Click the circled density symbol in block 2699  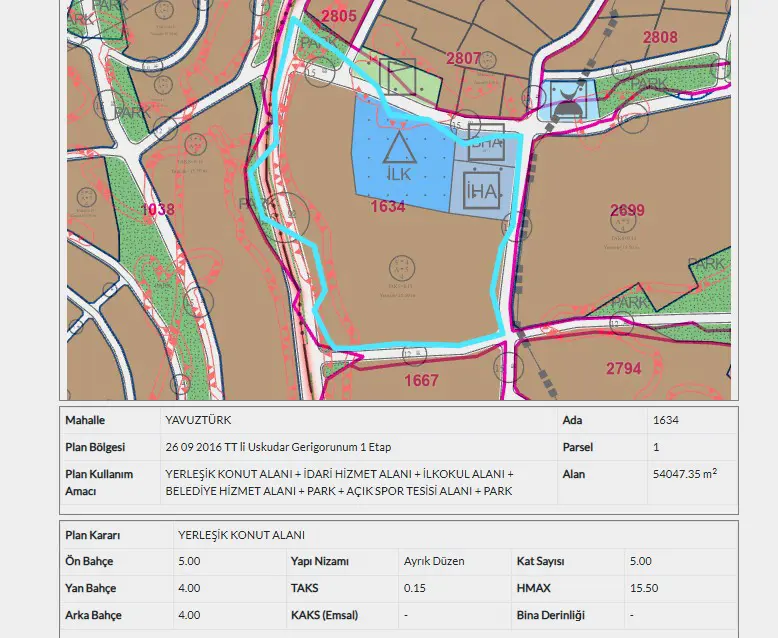[x=623, y=222]
